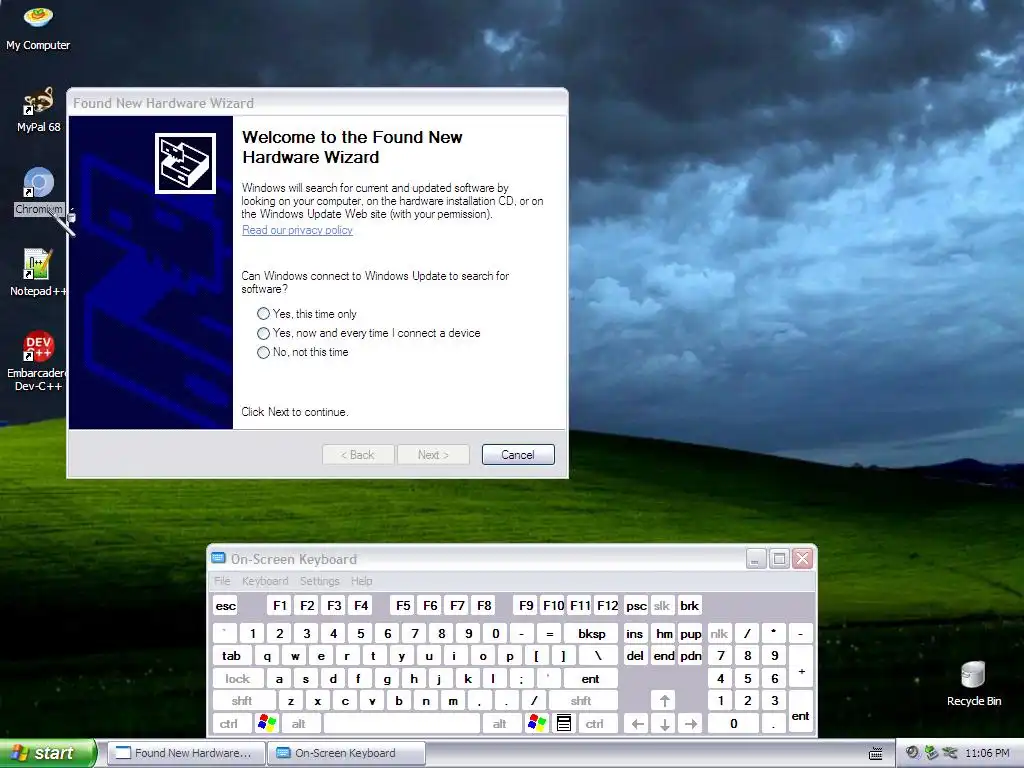This screenshot has width=1024, height=768.
Task: Open the Settings menu
Action: [x=319, y=581]
